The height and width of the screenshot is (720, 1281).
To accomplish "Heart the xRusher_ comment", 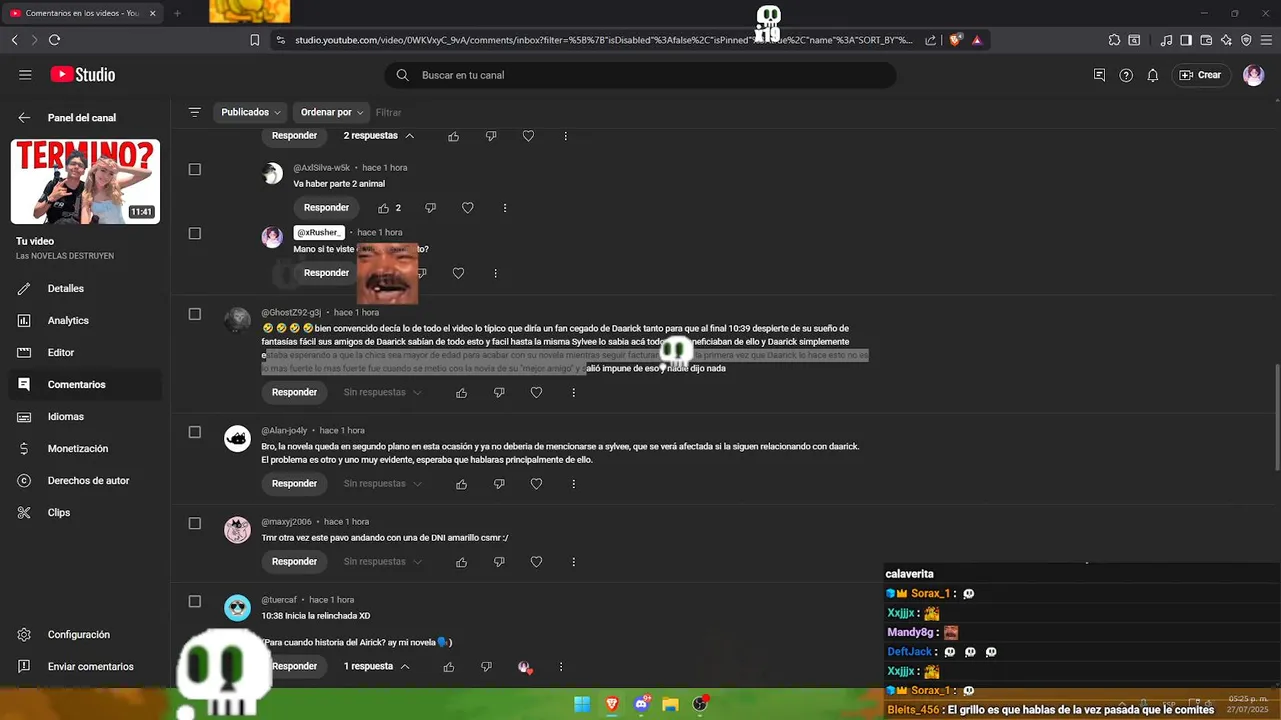I will [x=458, y=273].
